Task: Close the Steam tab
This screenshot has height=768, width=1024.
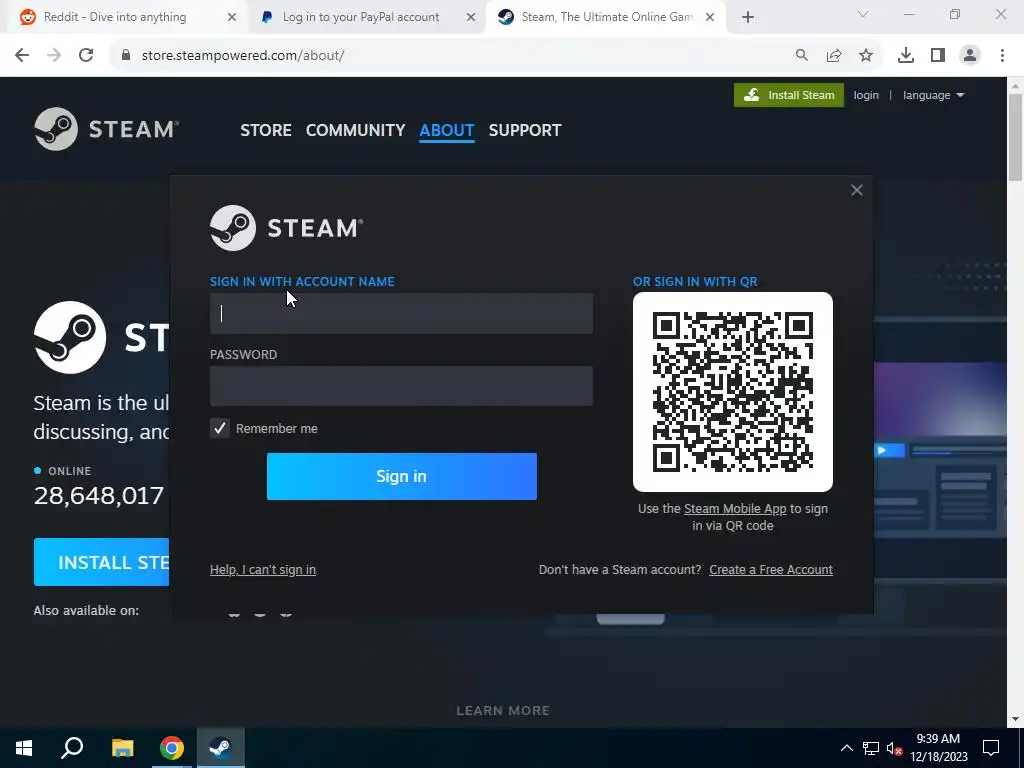Action: click(710, 18)
